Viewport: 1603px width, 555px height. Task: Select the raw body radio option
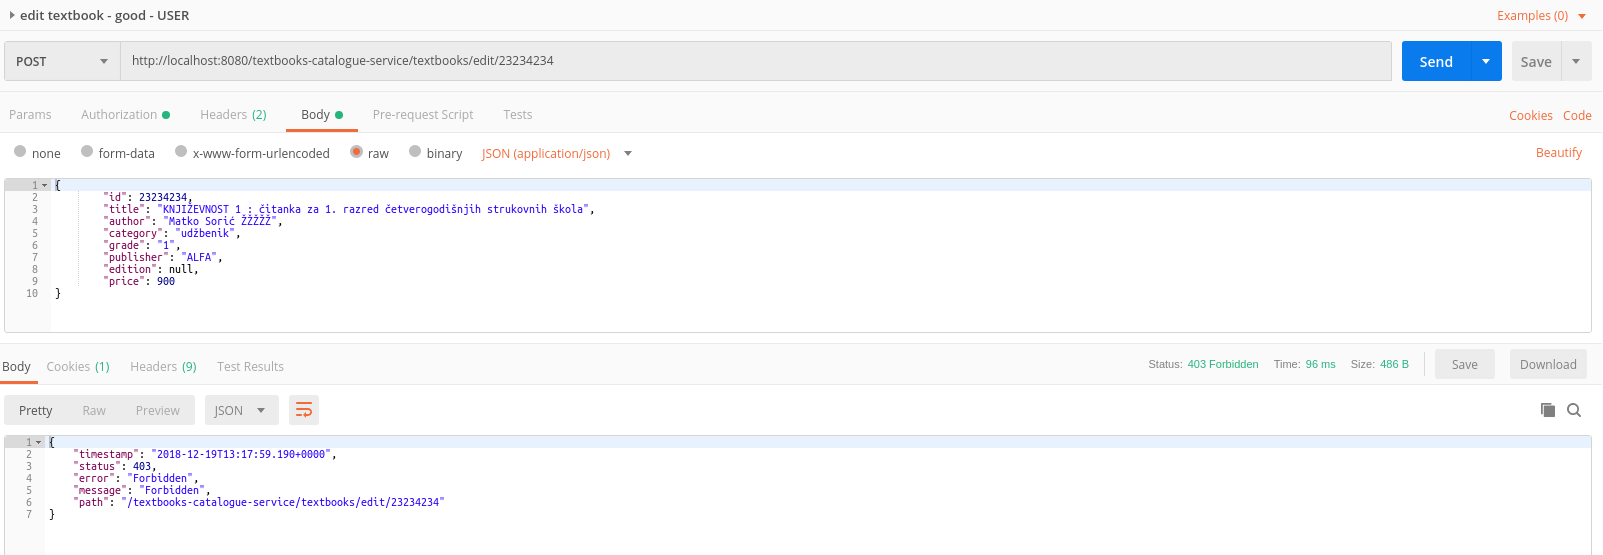[x=356, y=151]
